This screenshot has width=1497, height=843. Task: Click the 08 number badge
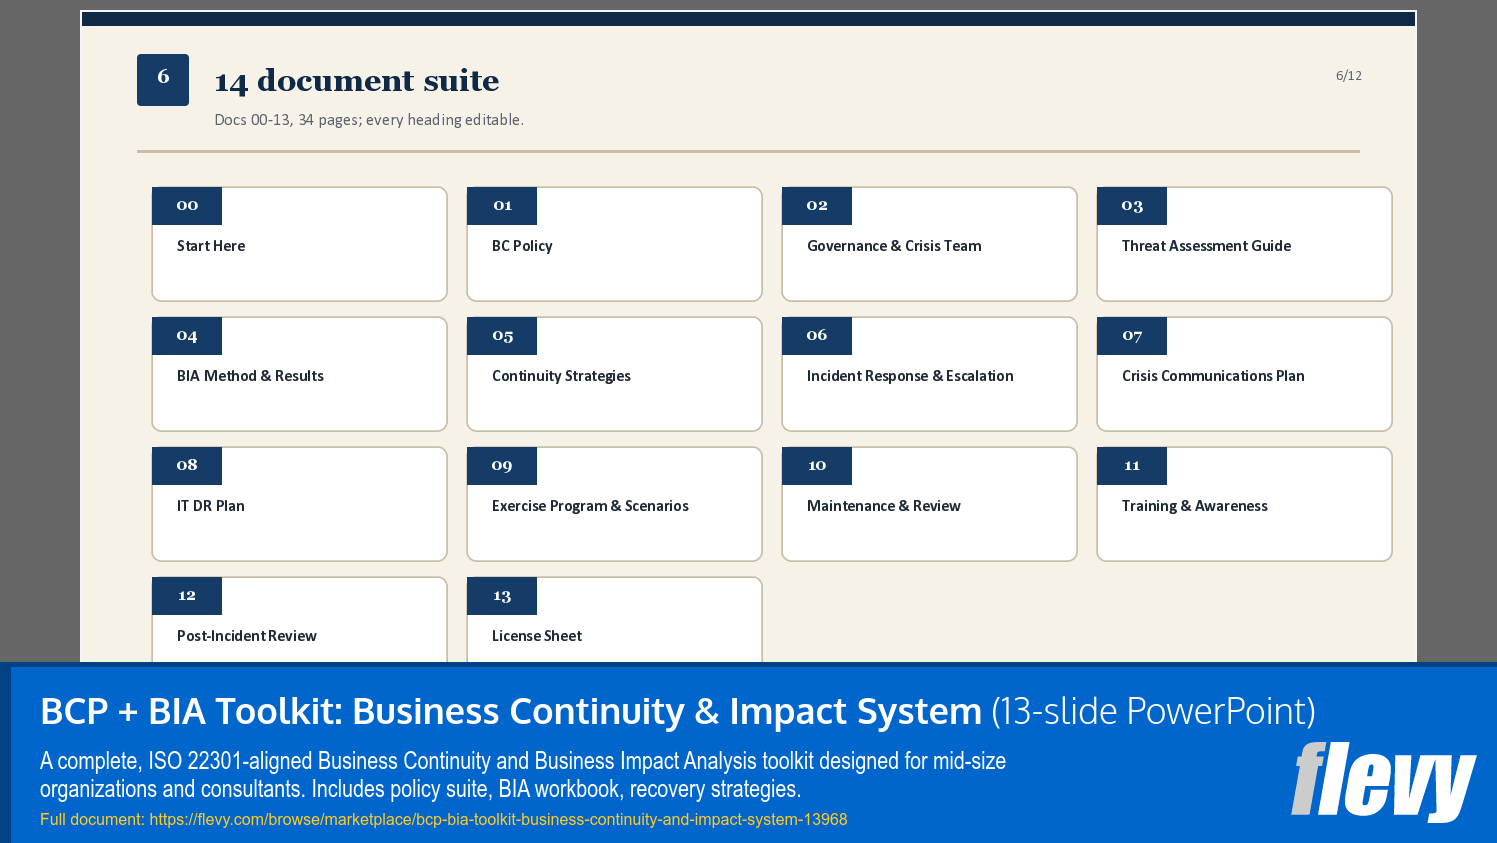tap(187, 466)
